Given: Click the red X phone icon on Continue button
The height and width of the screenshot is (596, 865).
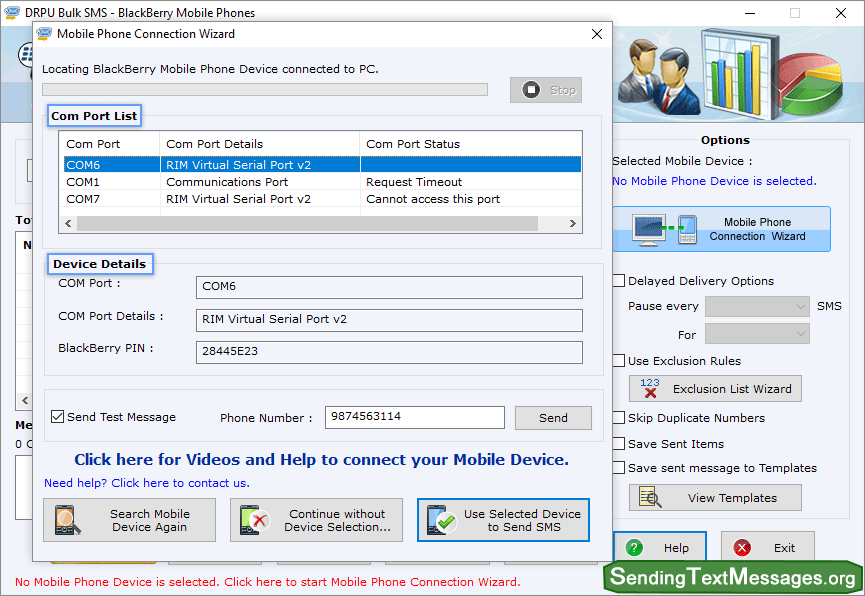Looking at the screenshot, I should pyautogui.click(x=254, y=520).
